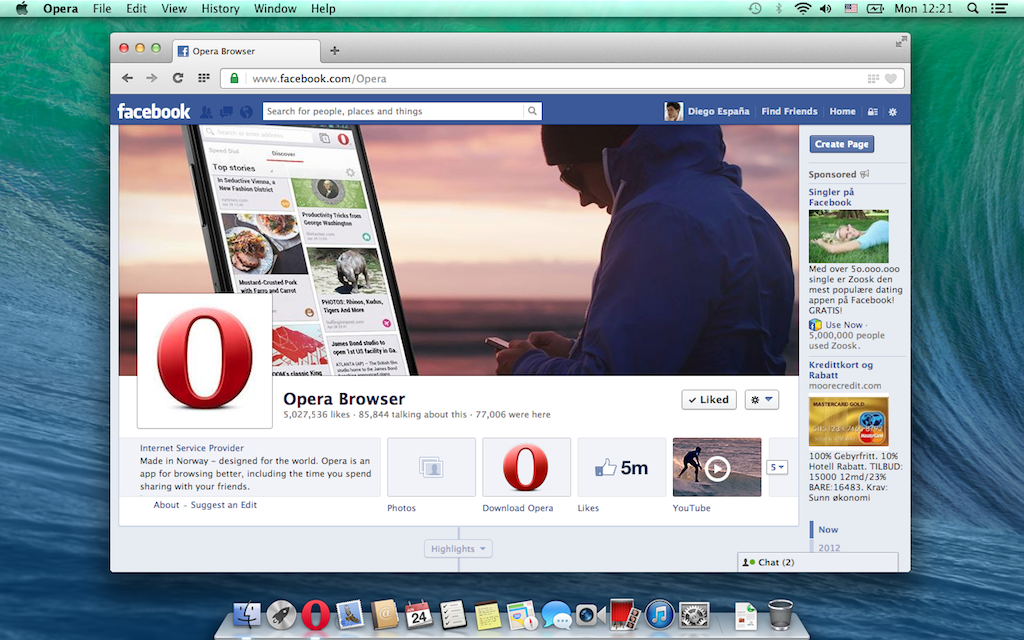Switch to the Opera Browser tab
Viewport: 1024px width, 640px height.
coord(245,51)
